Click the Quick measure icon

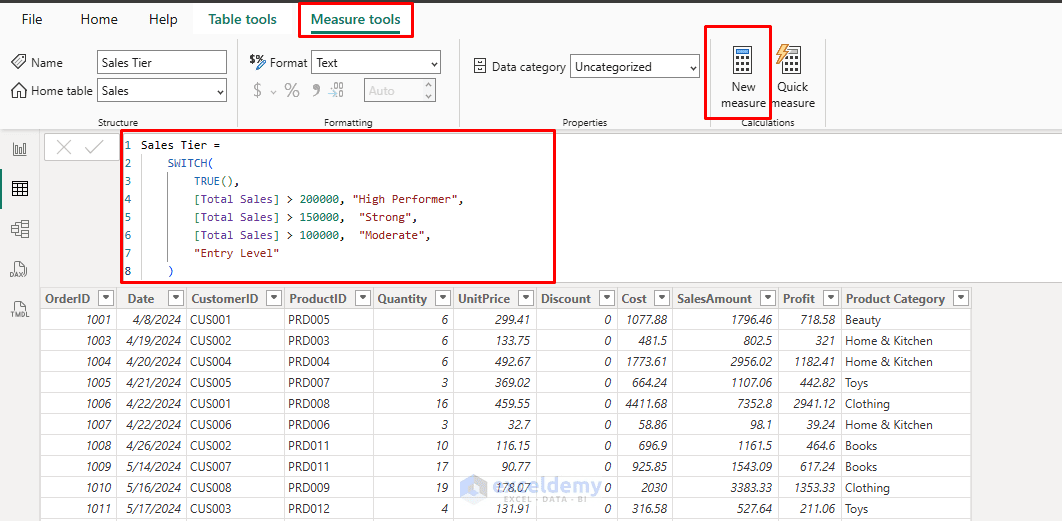[789, 60]
